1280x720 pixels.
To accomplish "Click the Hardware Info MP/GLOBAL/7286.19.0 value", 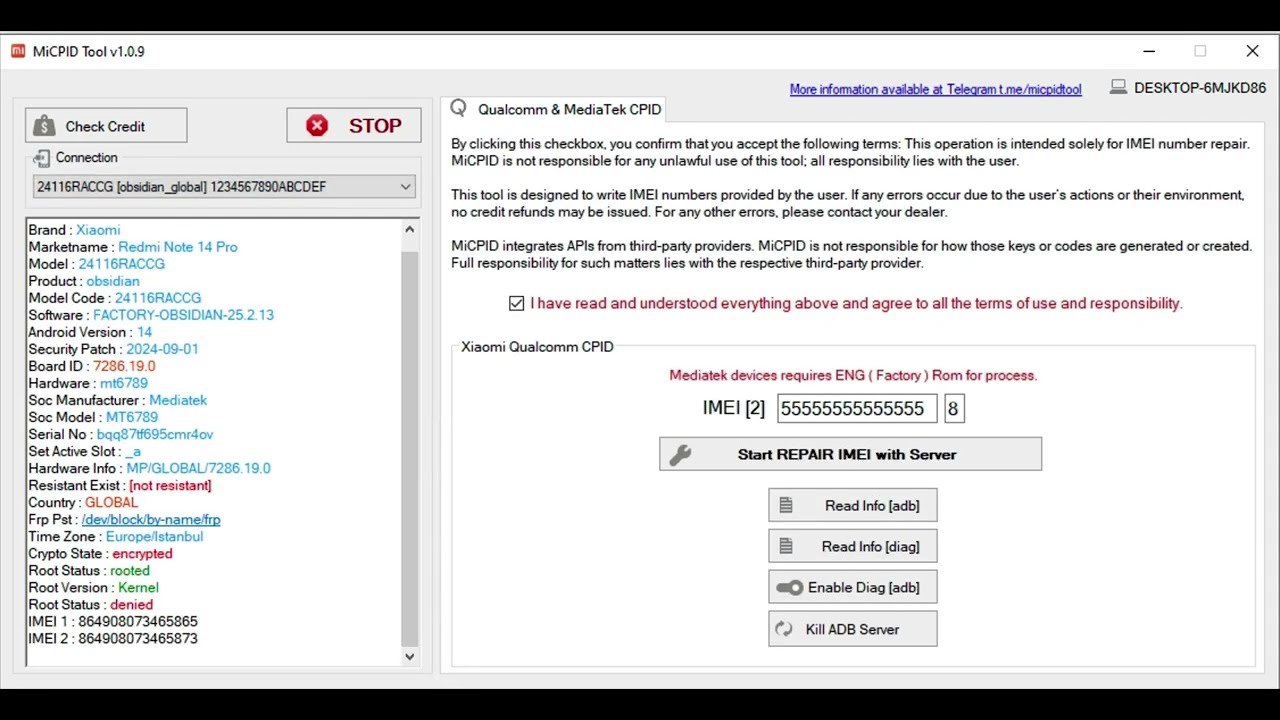I will tap(198, 469).
